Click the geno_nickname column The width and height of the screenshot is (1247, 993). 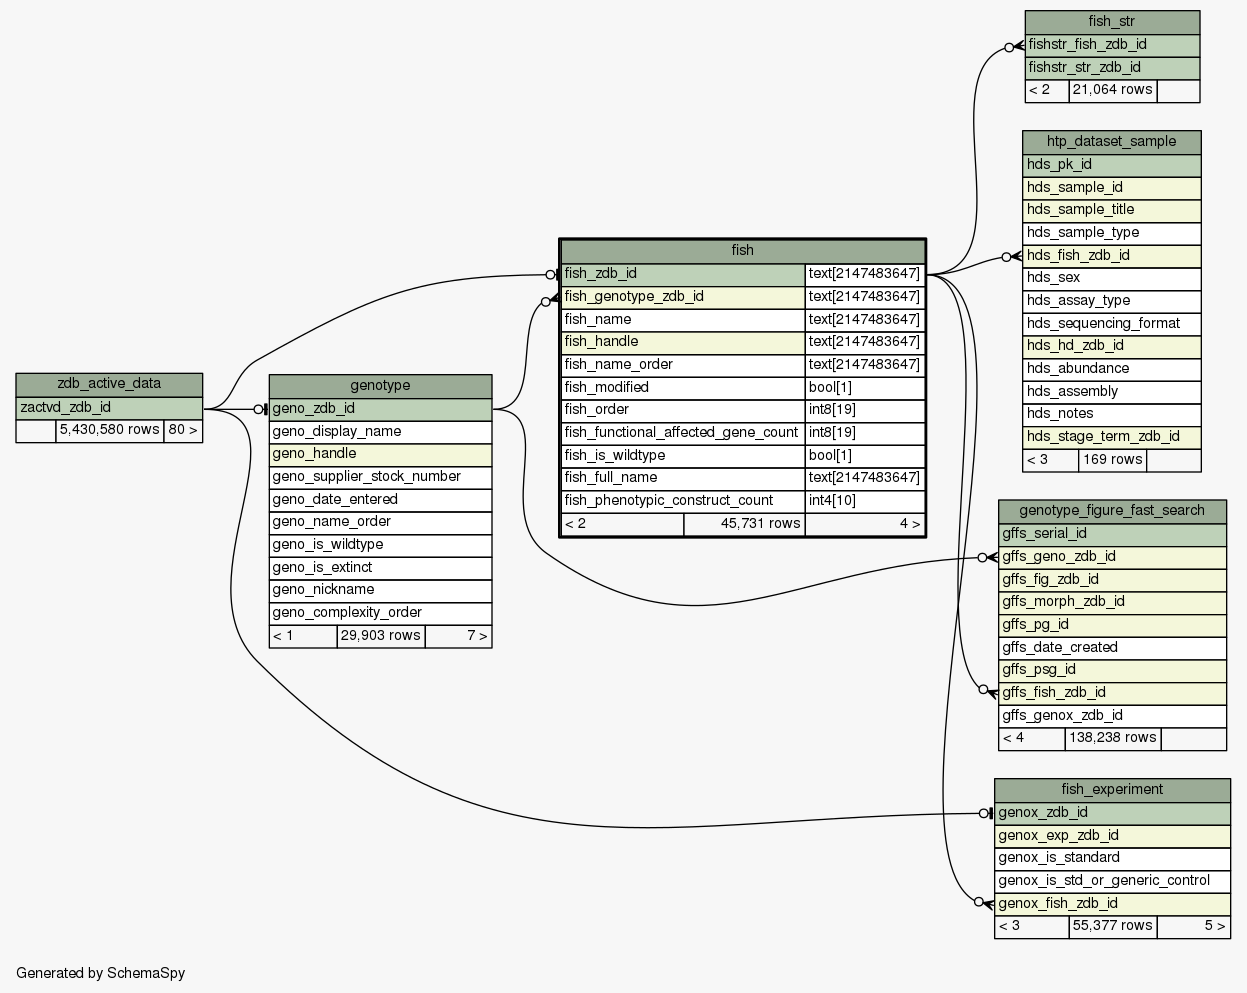coord(380,590)
